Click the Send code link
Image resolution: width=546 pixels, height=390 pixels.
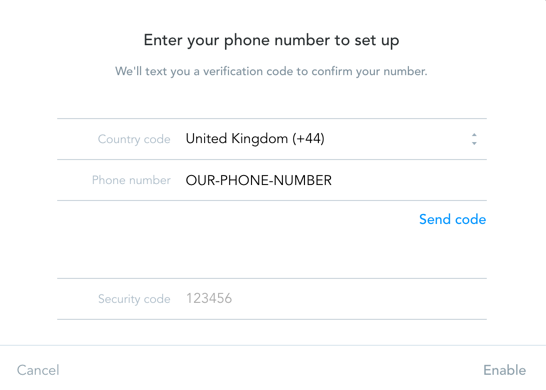452,219
